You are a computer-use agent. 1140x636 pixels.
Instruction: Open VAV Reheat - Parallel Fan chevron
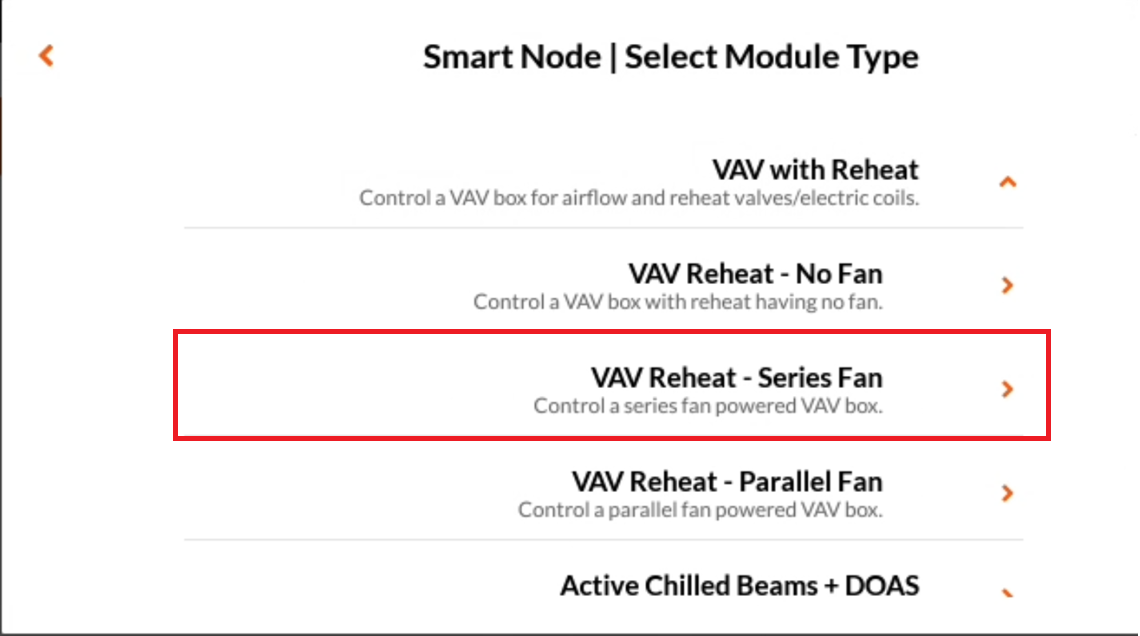[1007, 493]
